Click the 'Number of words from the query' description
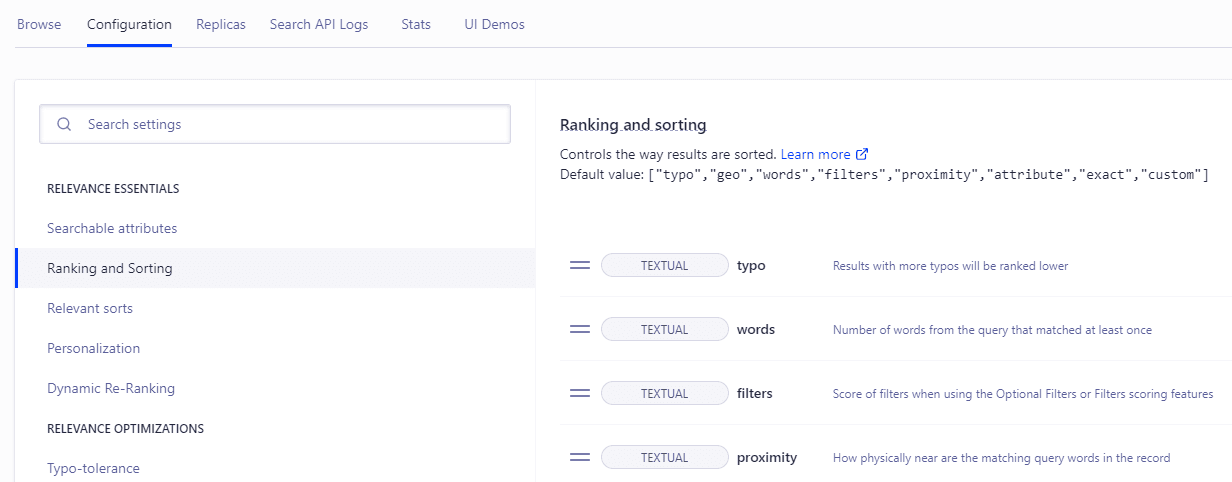Screen dimensions: 1232x482 [992, 330]
